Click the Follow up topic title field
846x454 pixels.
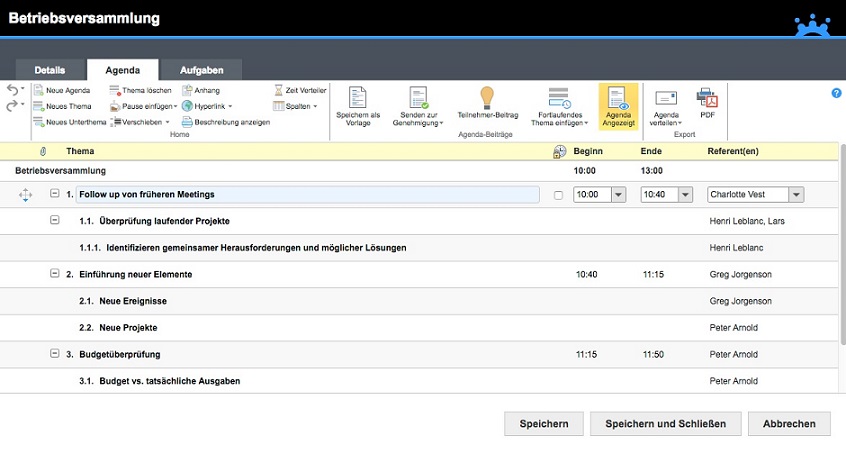click(308, 194)
